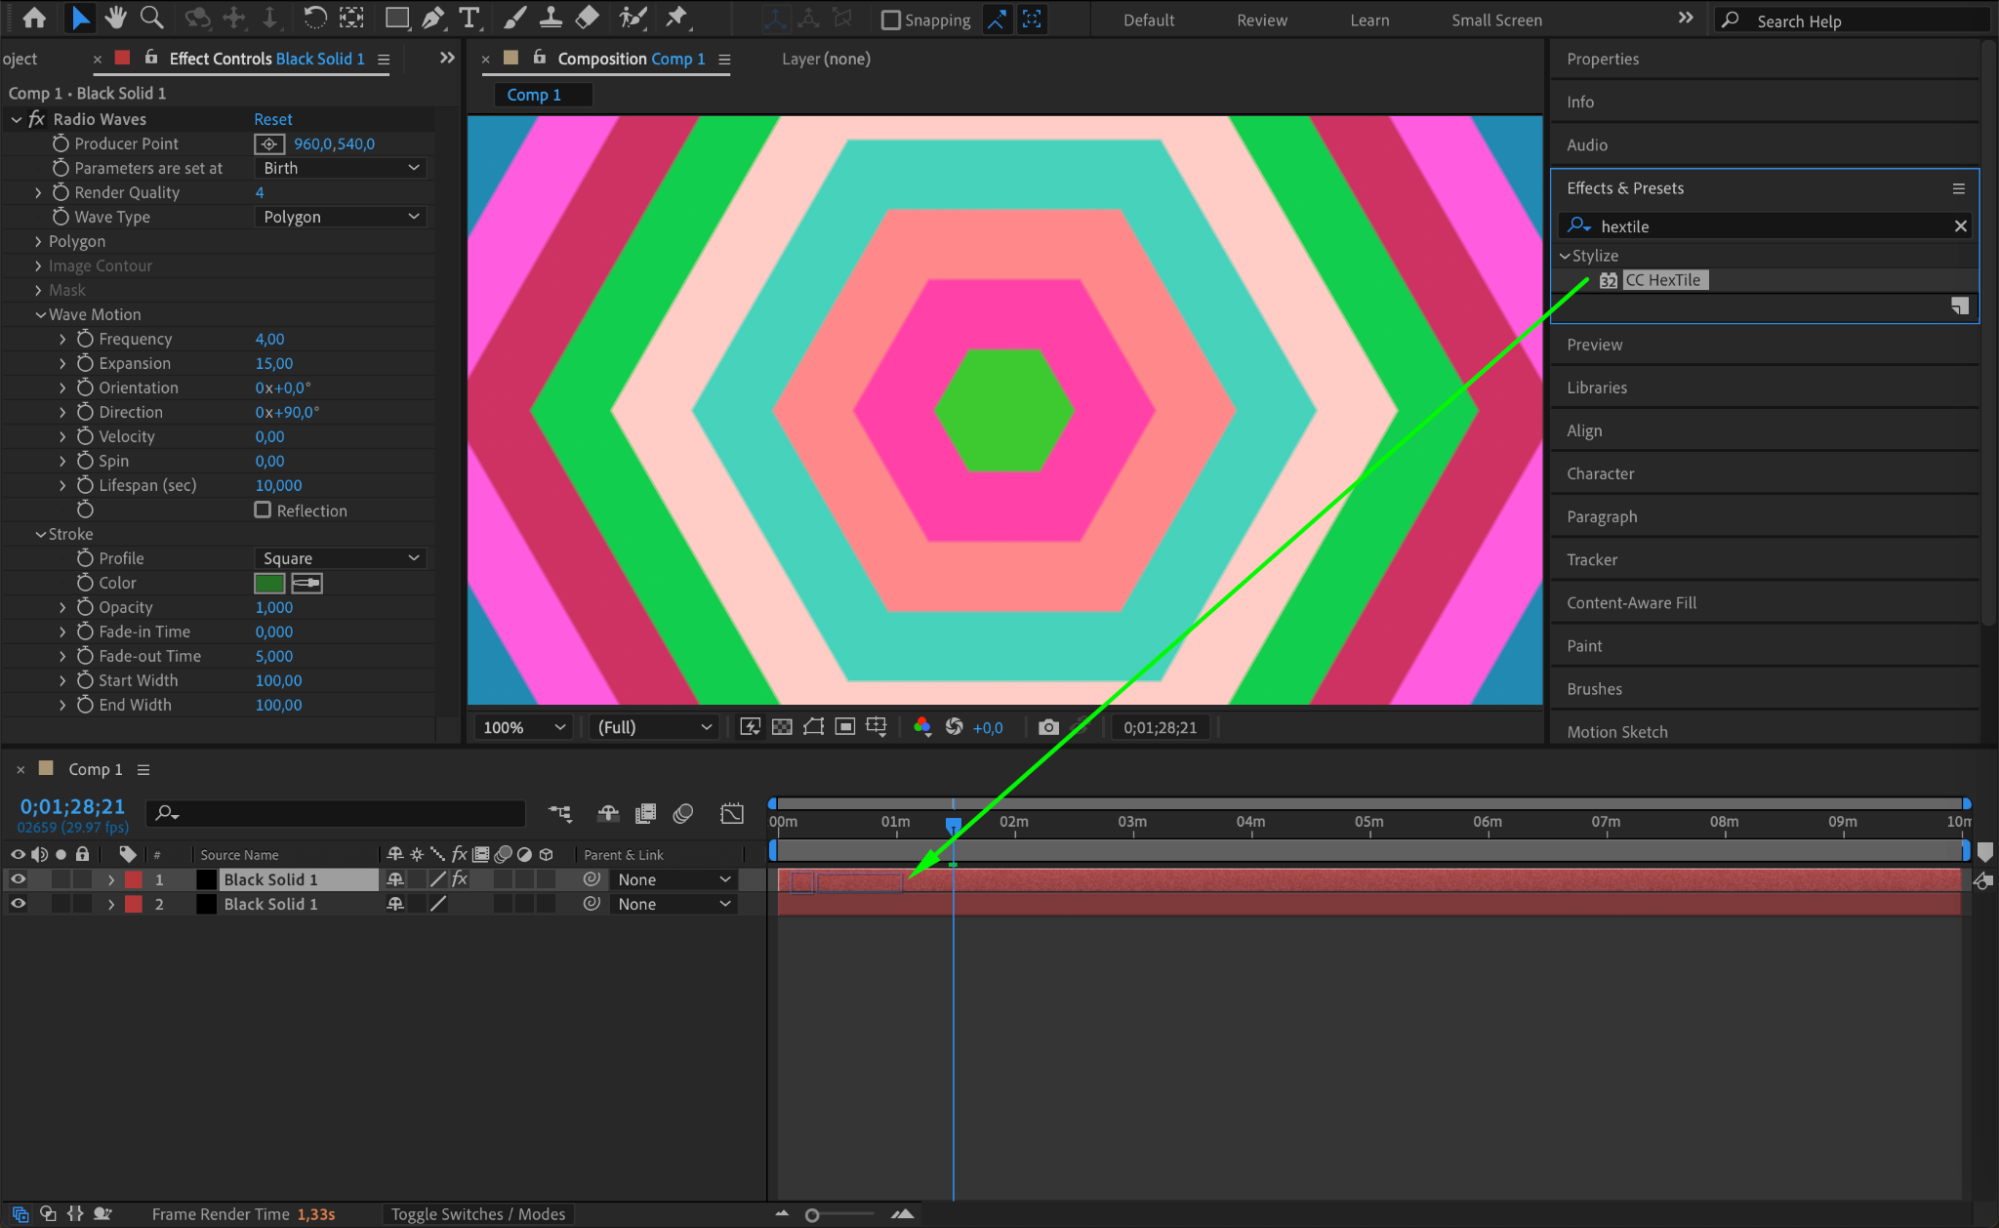
Task: Toggle the Snapping checkbox
Action: (x=891, y=20)
